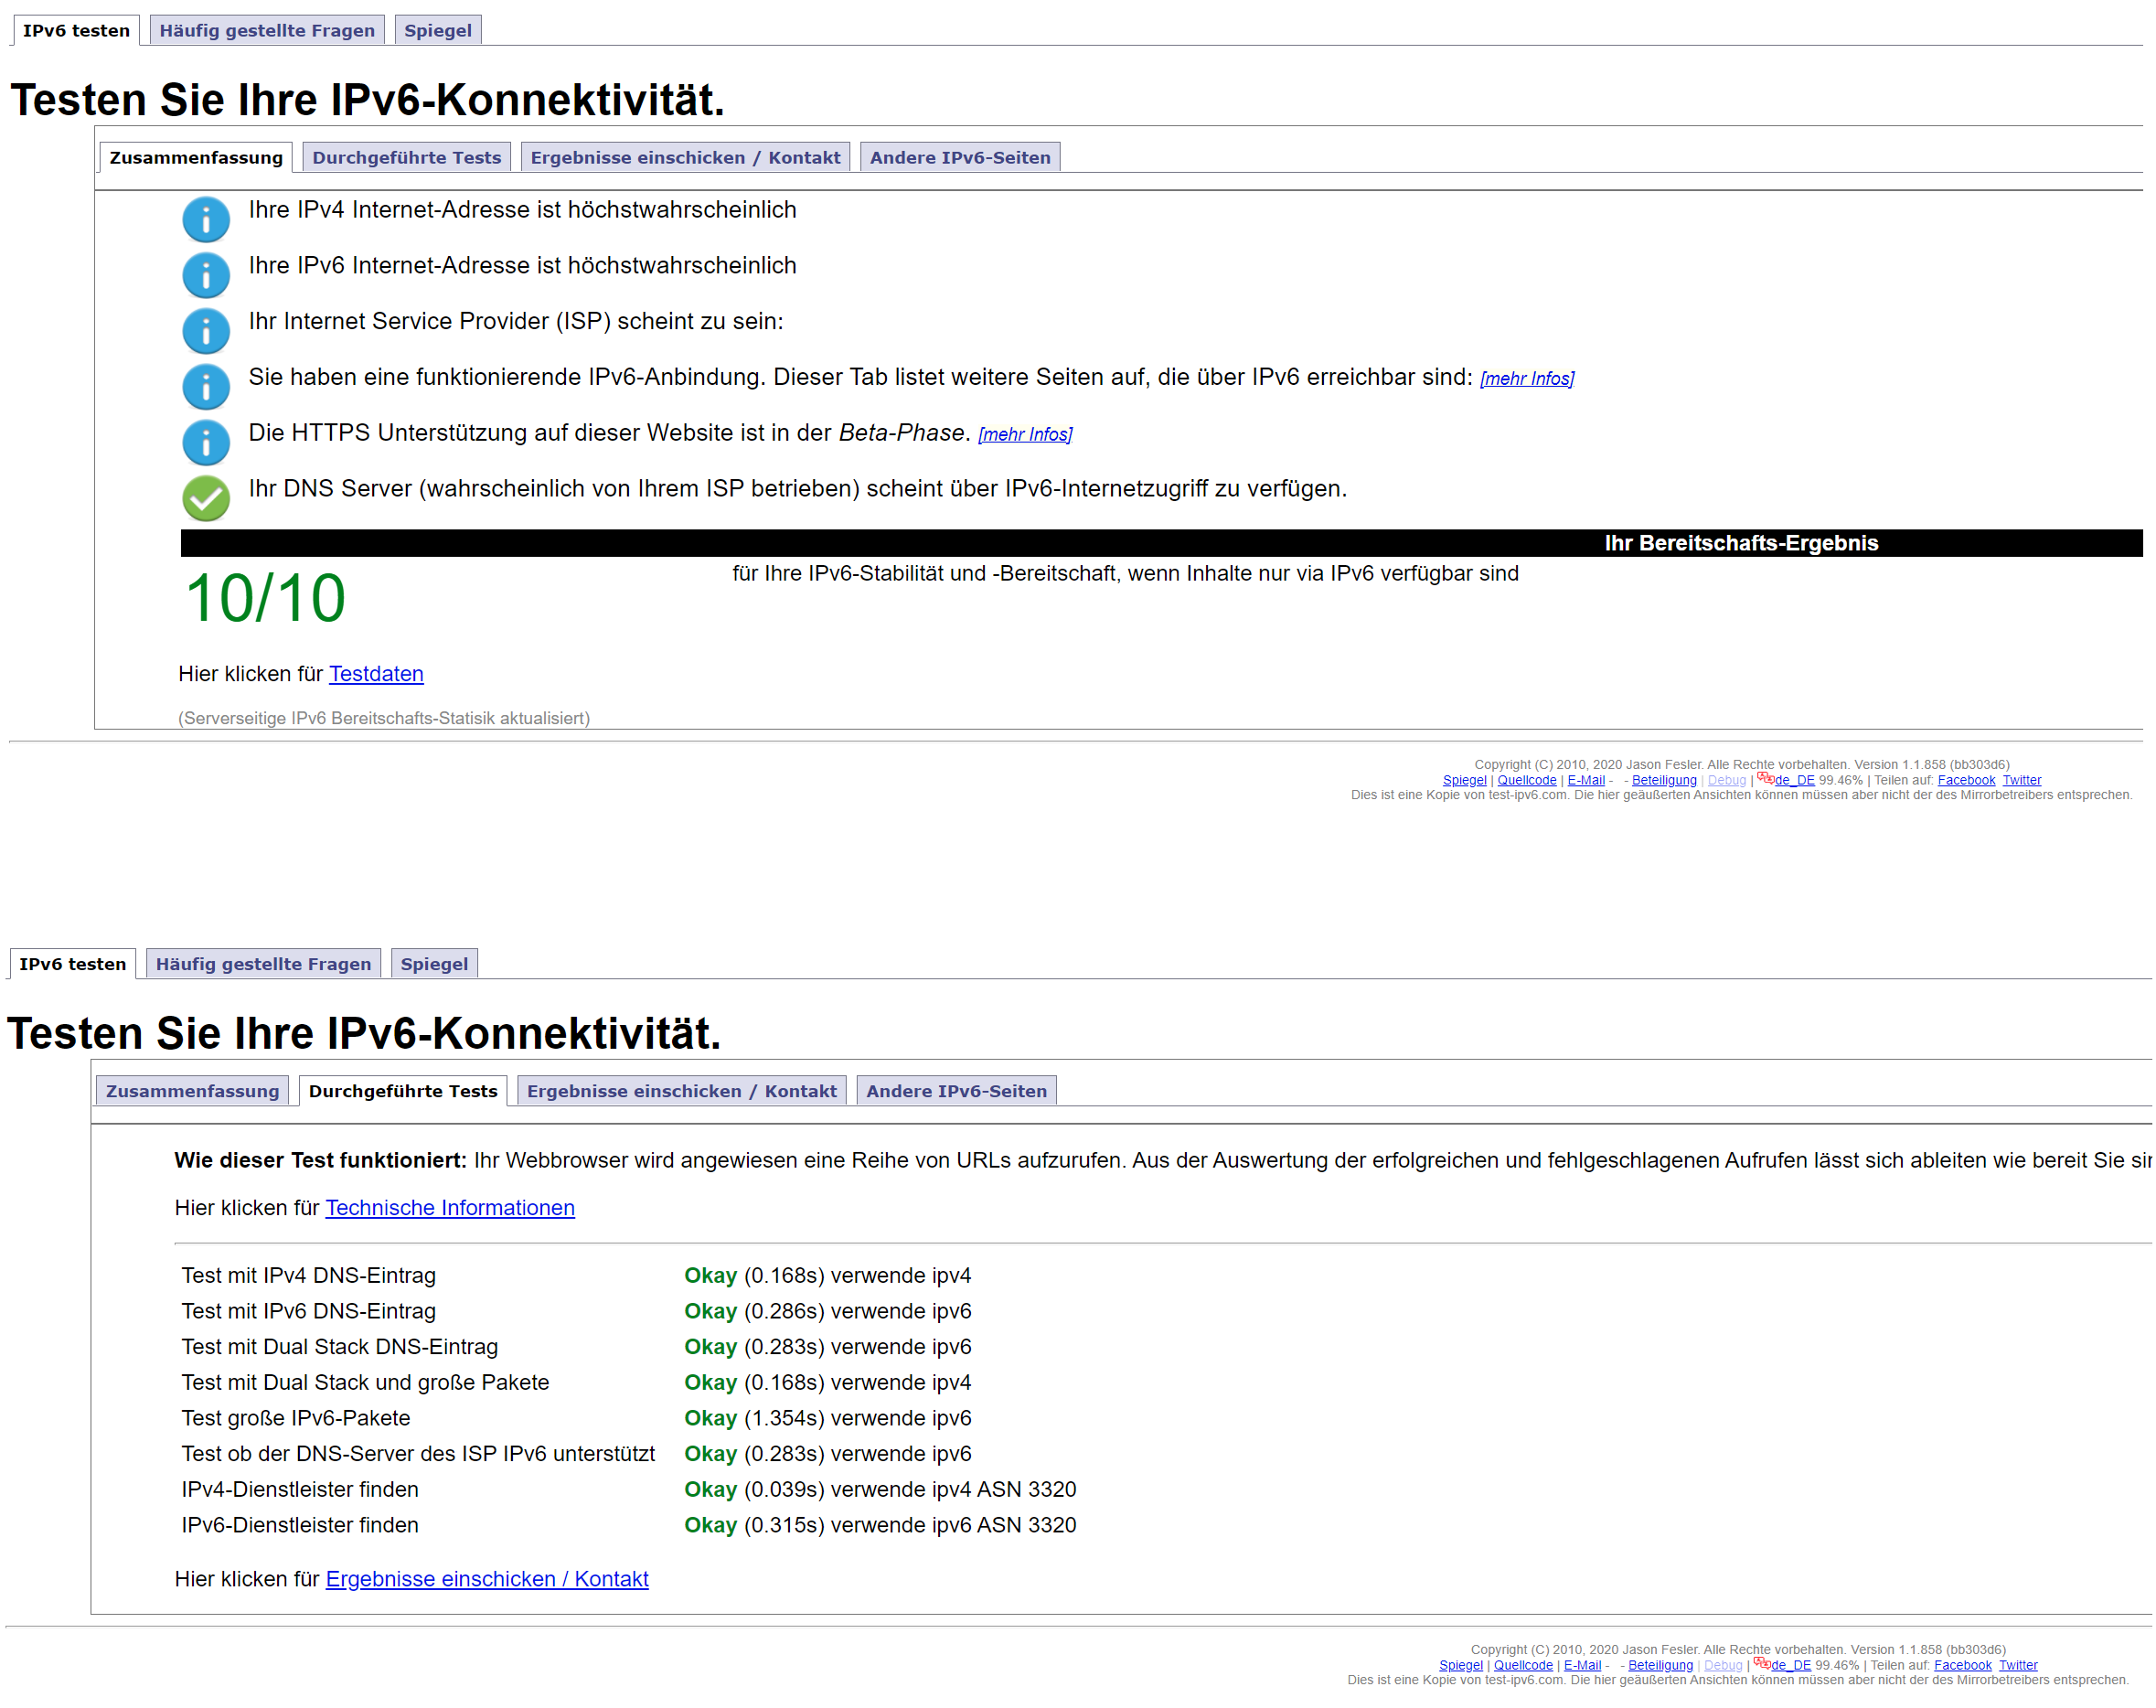The width and height of the screenshot is (2156, 1708).
Task: Open upper 'Durchgeführte Tests' tab
Action: point(406,157)
